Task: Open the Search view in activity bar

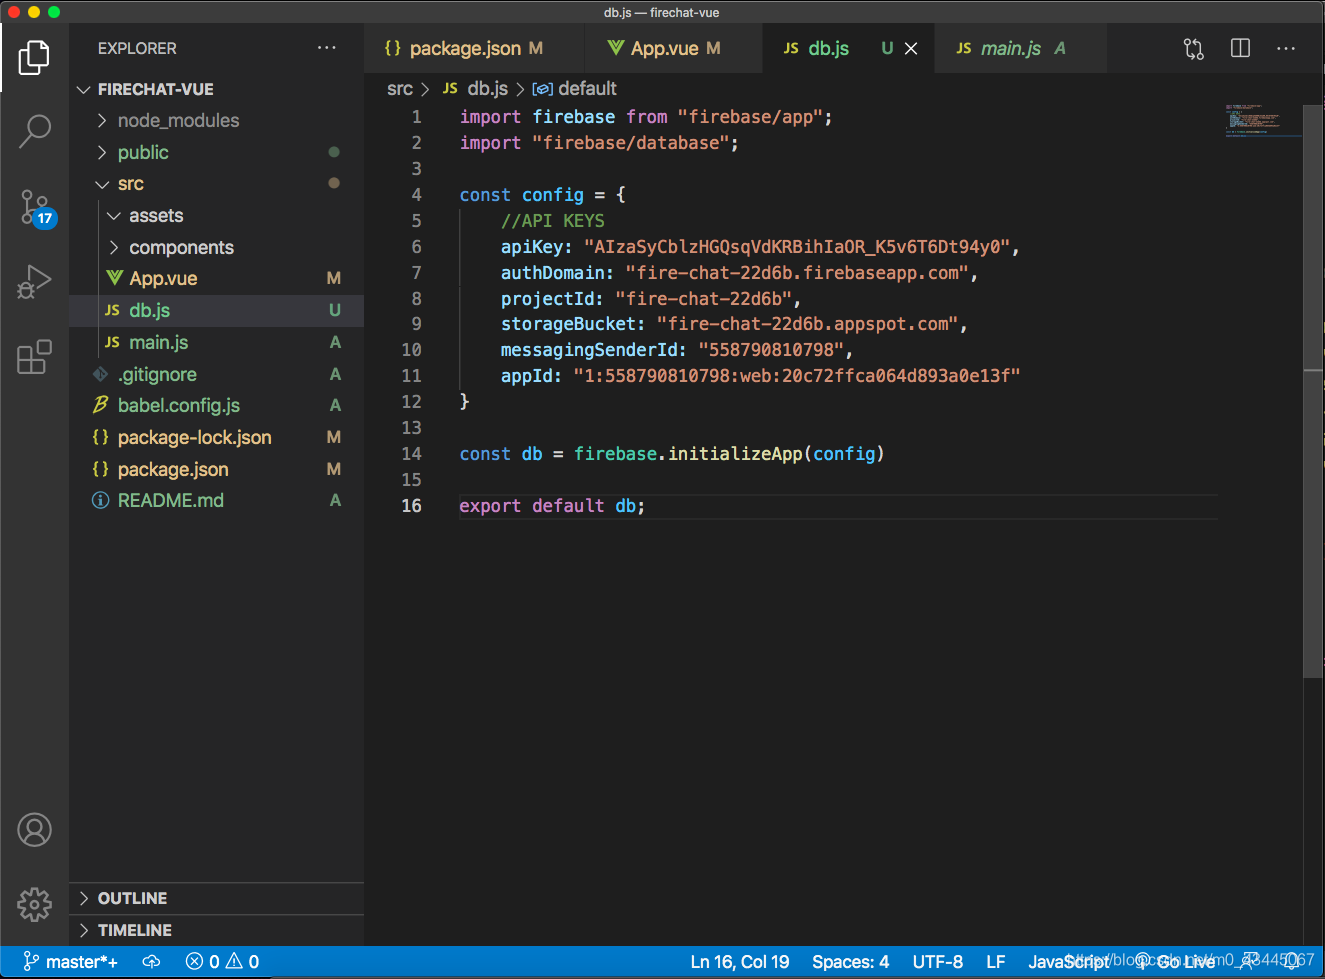Action: click(x=34, y=131)
